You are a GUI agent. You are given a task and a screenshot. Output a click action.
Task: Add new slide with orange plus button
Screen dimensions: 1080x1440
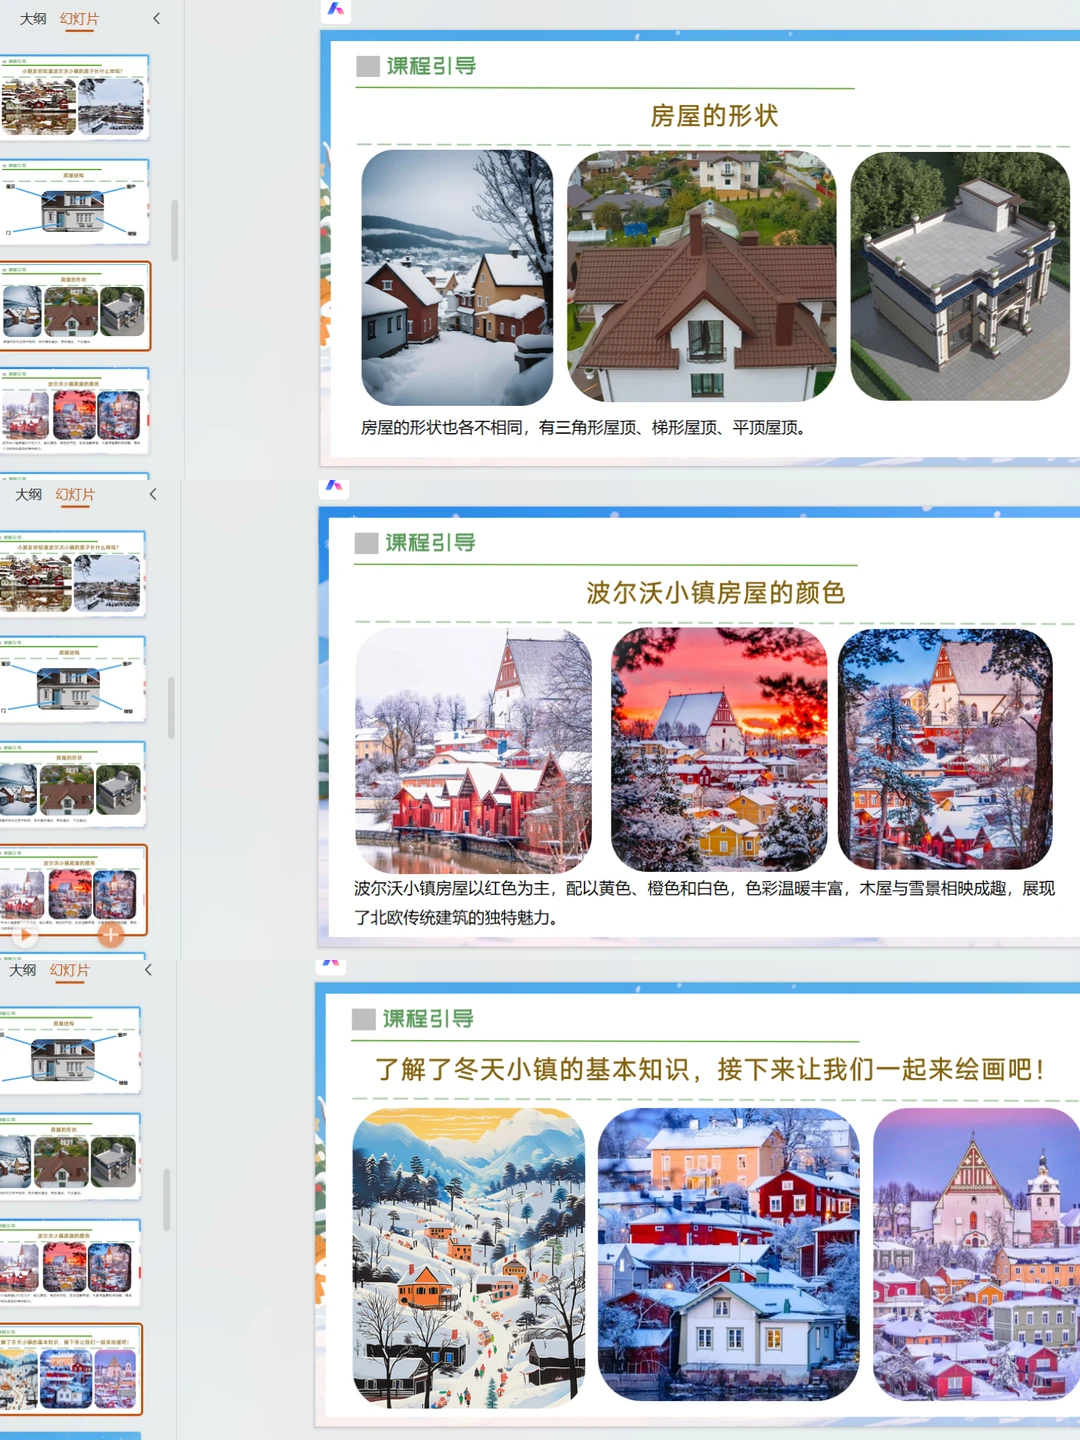coord(110,936)
